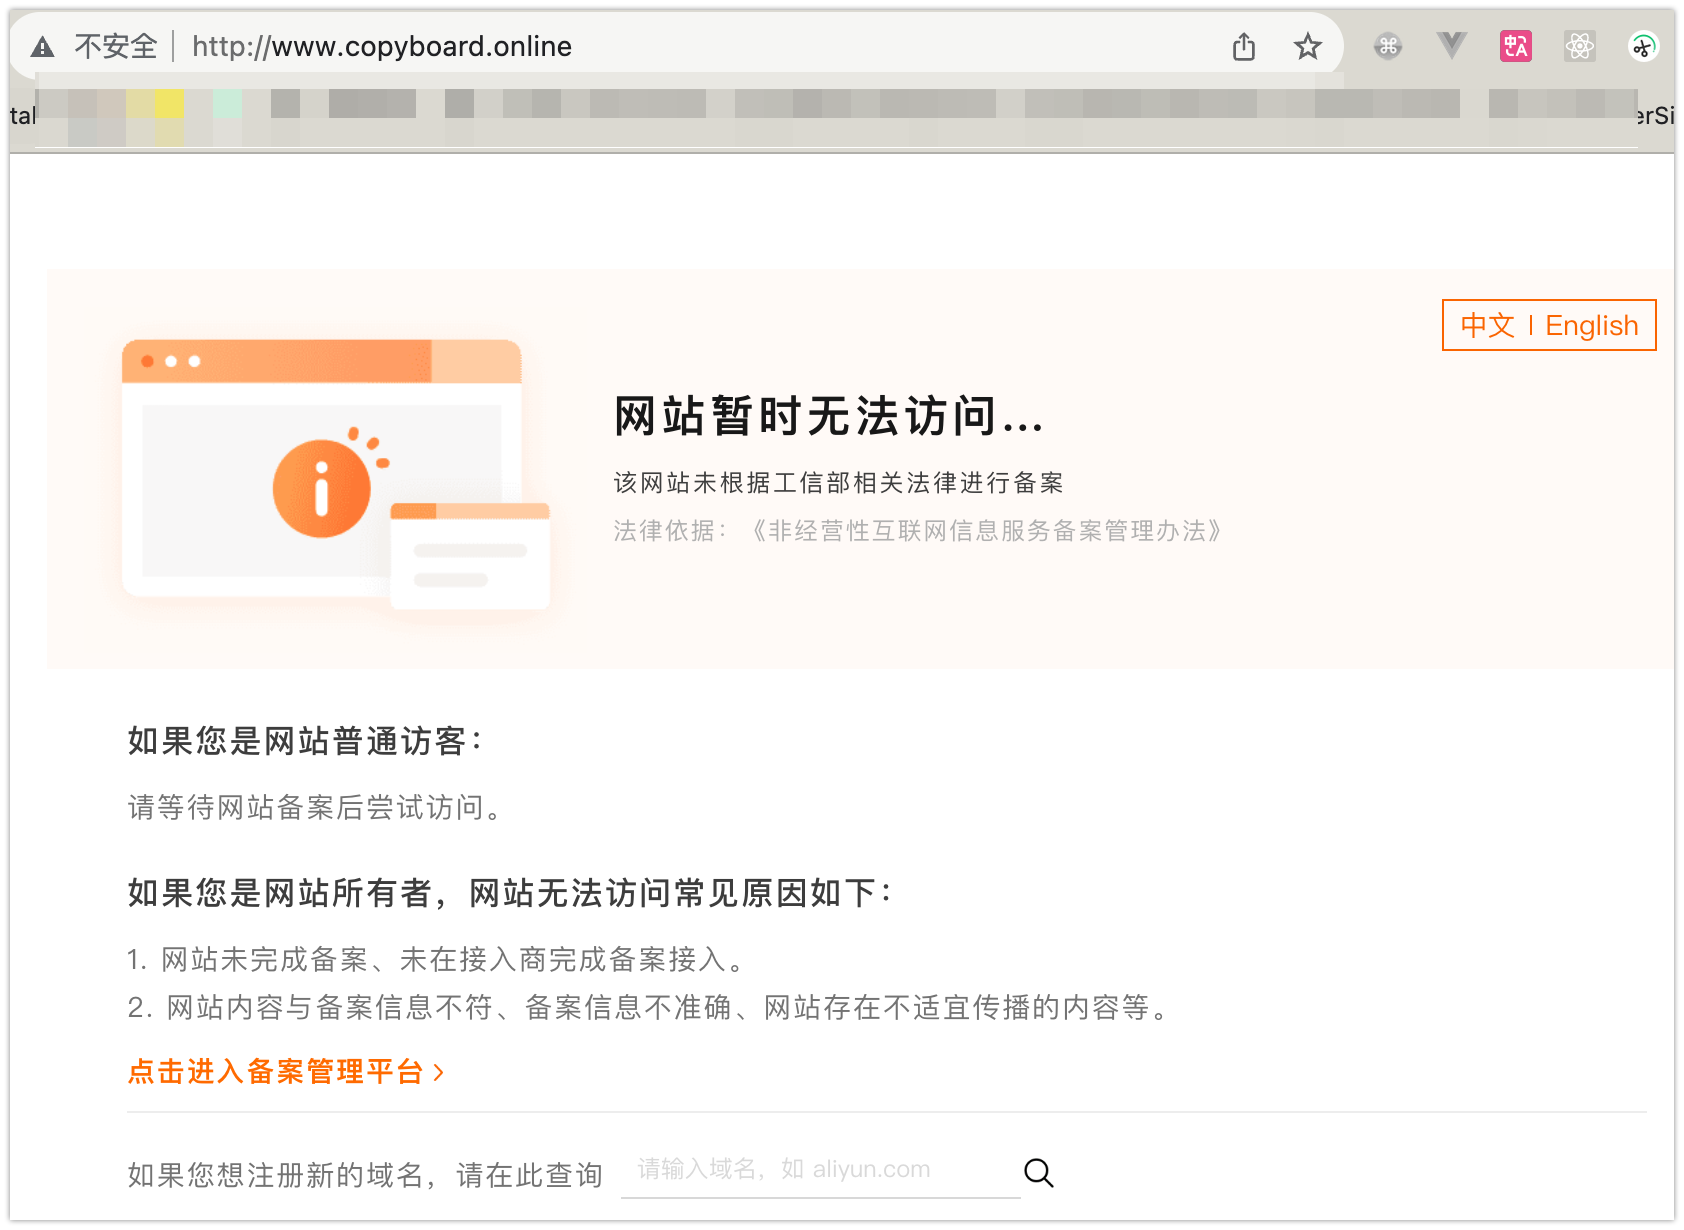Click the not-secure warning triangle icon
Viewport: 1684px width, 1230px height.
click(42, 47)
